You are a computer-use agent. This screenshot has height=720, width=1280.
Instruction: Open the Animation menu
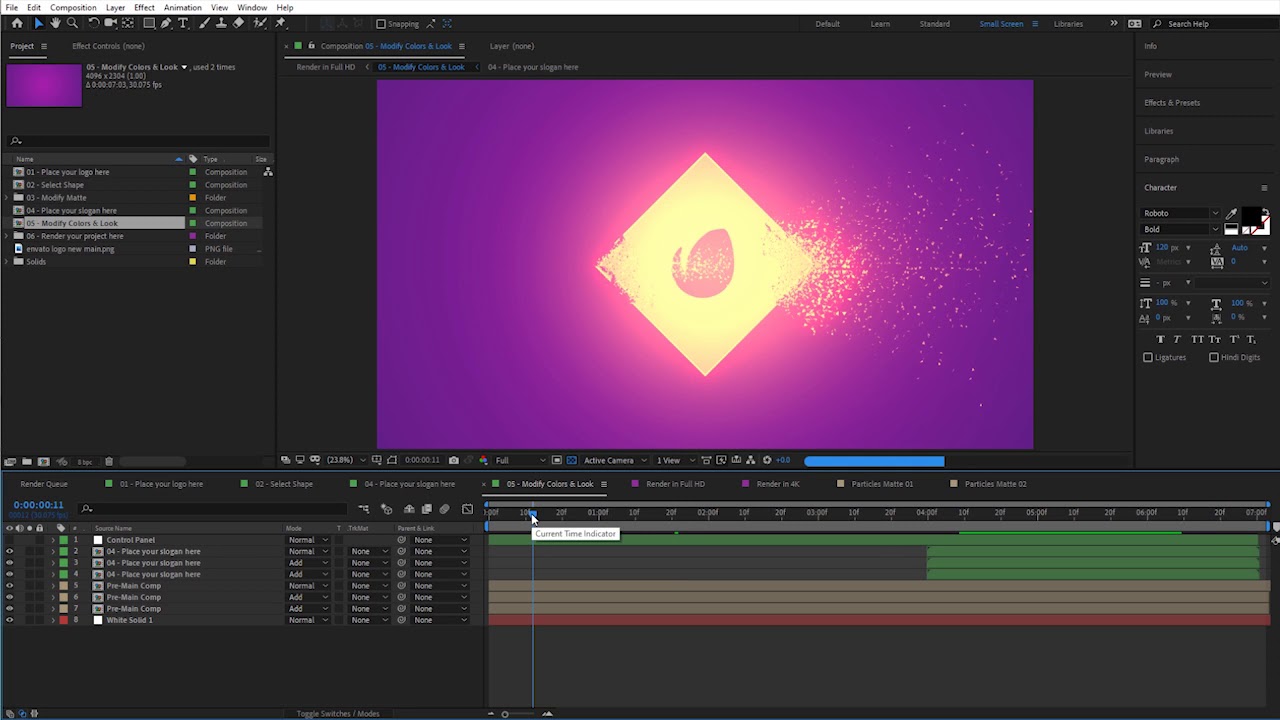[182, 7]
